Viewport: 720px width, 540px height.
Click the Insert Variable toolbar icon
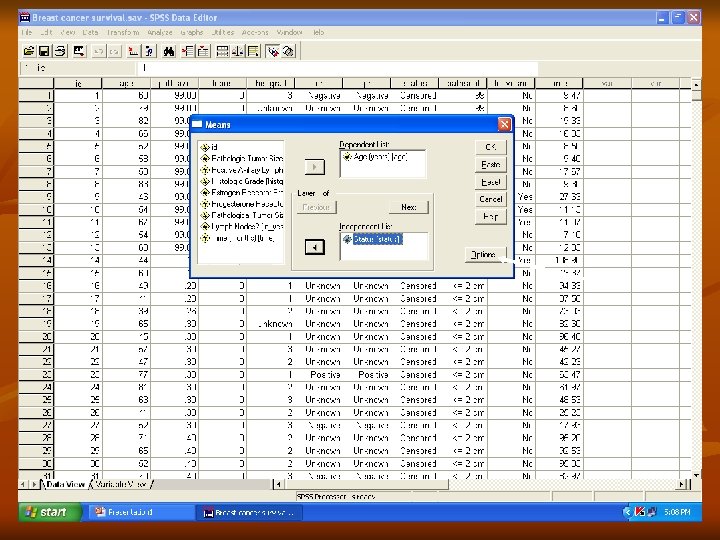(x=203, y=51)
